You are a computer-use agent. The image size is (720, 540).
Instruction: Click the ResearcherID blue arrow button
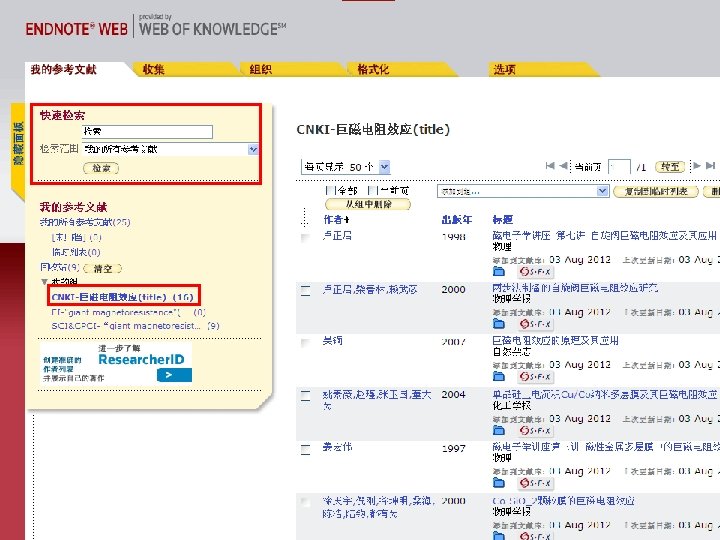174,375
